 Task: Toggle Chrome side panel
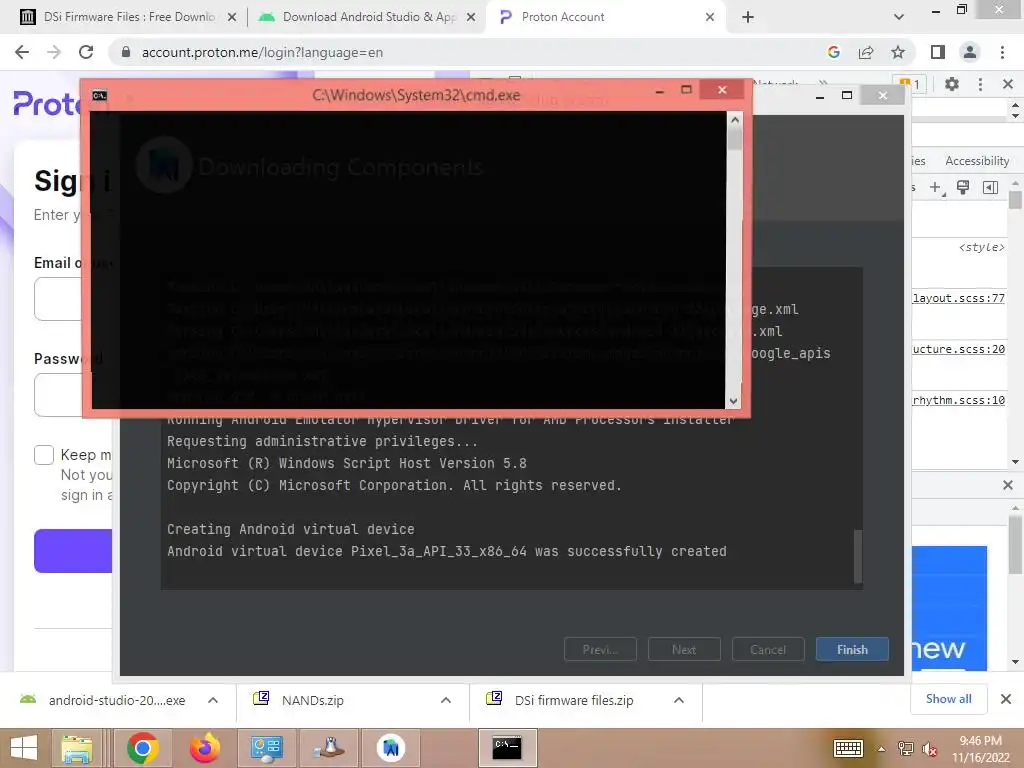click(x=938, y=52)
